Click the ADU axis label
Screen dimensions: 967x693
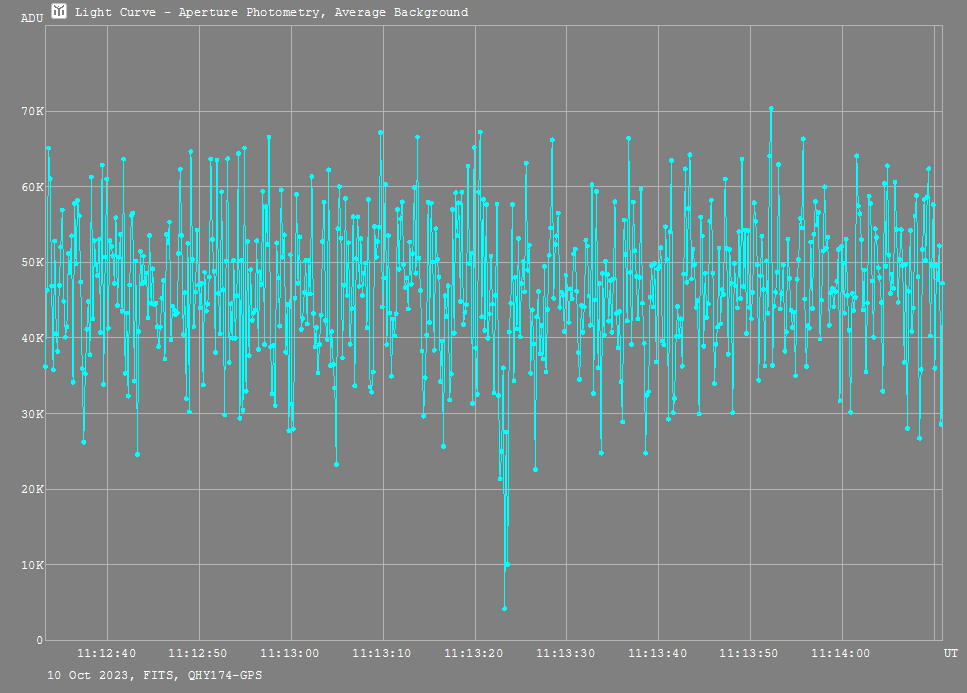32,18
